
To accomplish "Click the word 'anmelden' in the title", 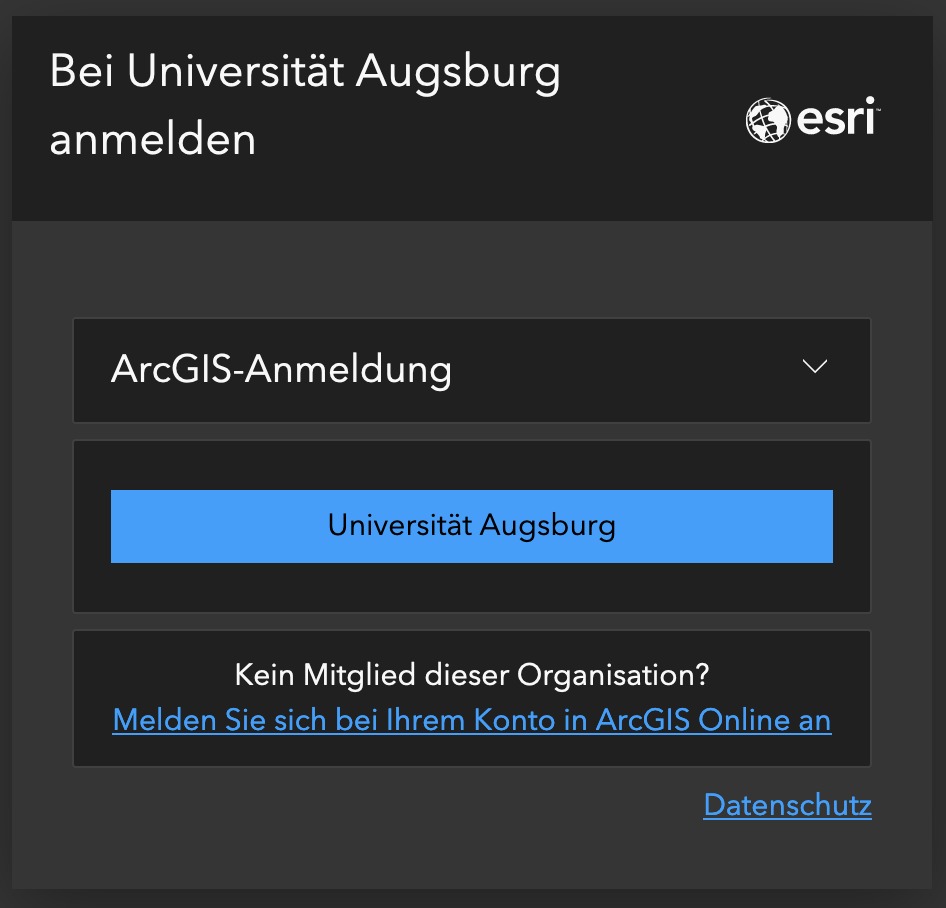I will coord(153,139).
